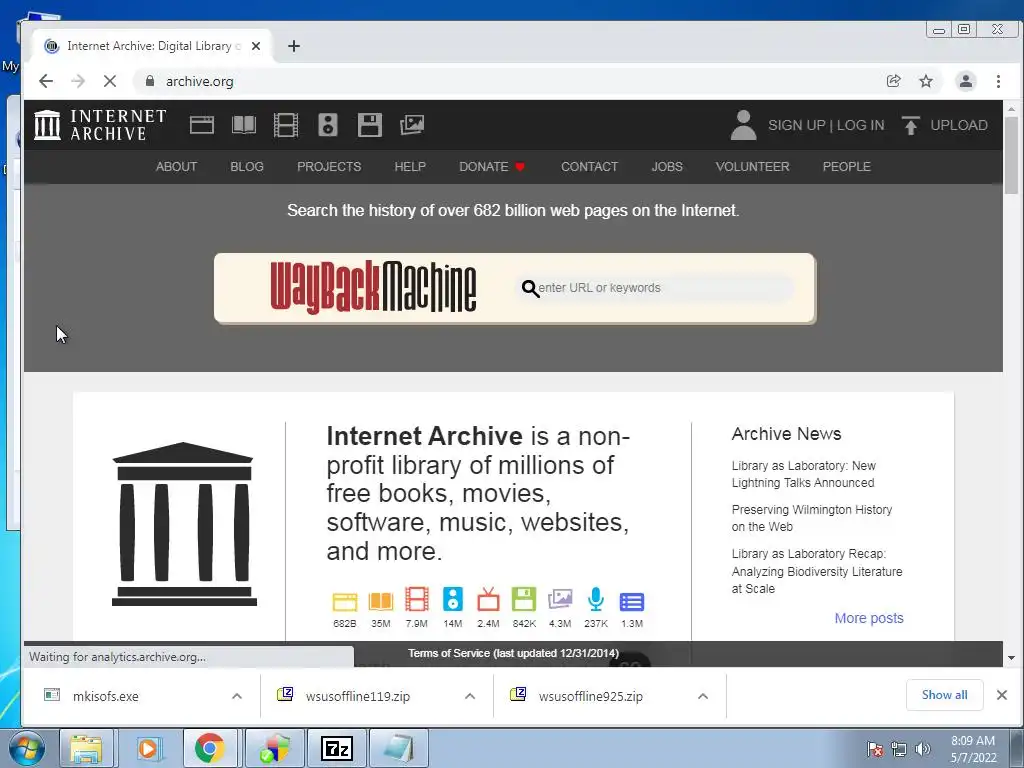
Task: Click the 7.9M video icon
Action: point(417,600)
